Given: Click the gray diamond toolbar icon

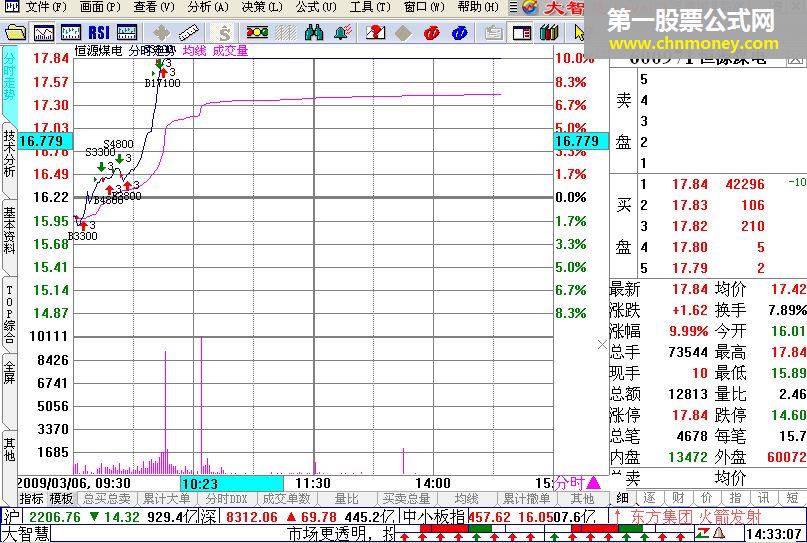Looking at the screenshot, I should pos(403,33).
